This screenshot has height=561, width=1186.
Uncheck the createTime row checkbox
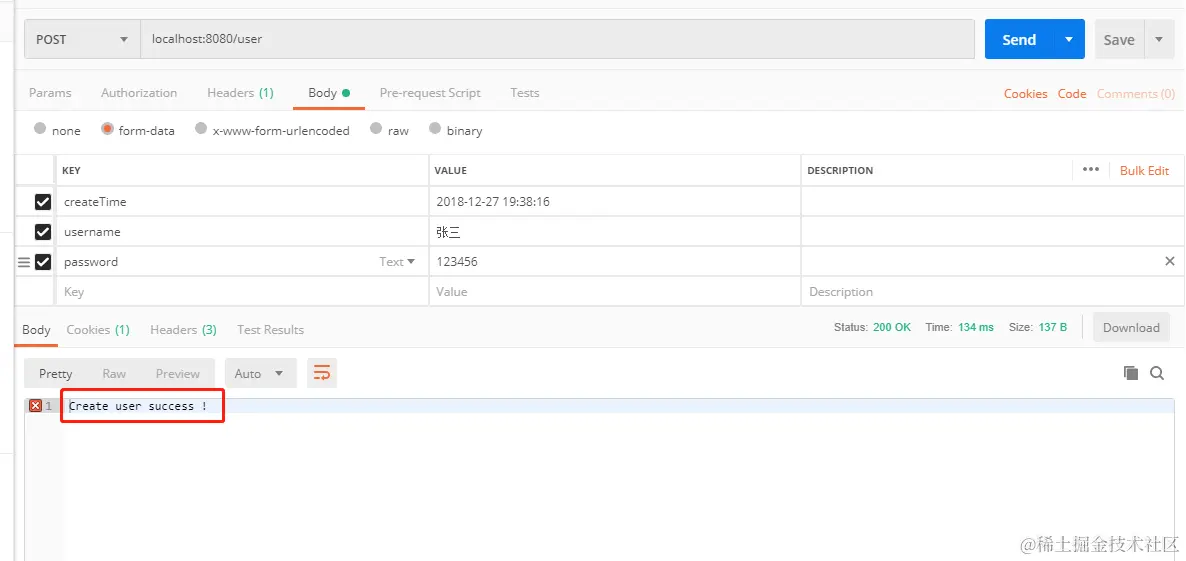pyautogui.click(x=42, y=202)
